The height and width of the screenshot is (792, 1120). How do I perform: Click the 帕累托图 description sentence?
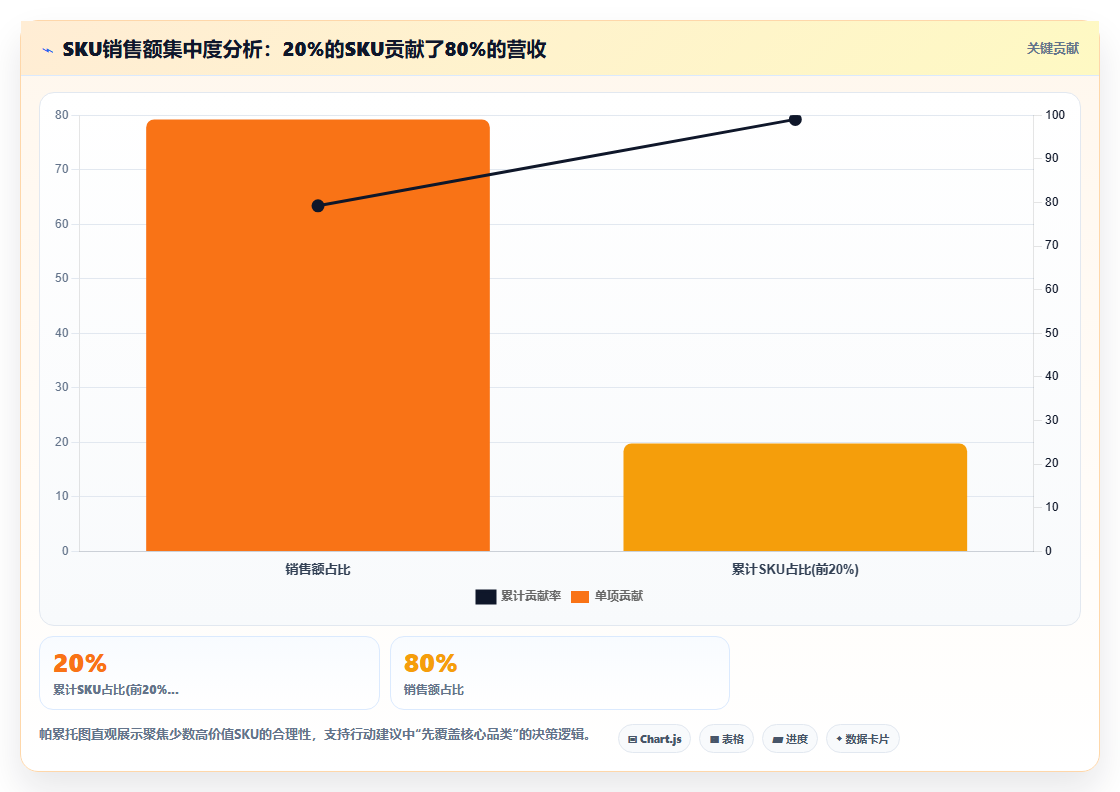(315, 734)
